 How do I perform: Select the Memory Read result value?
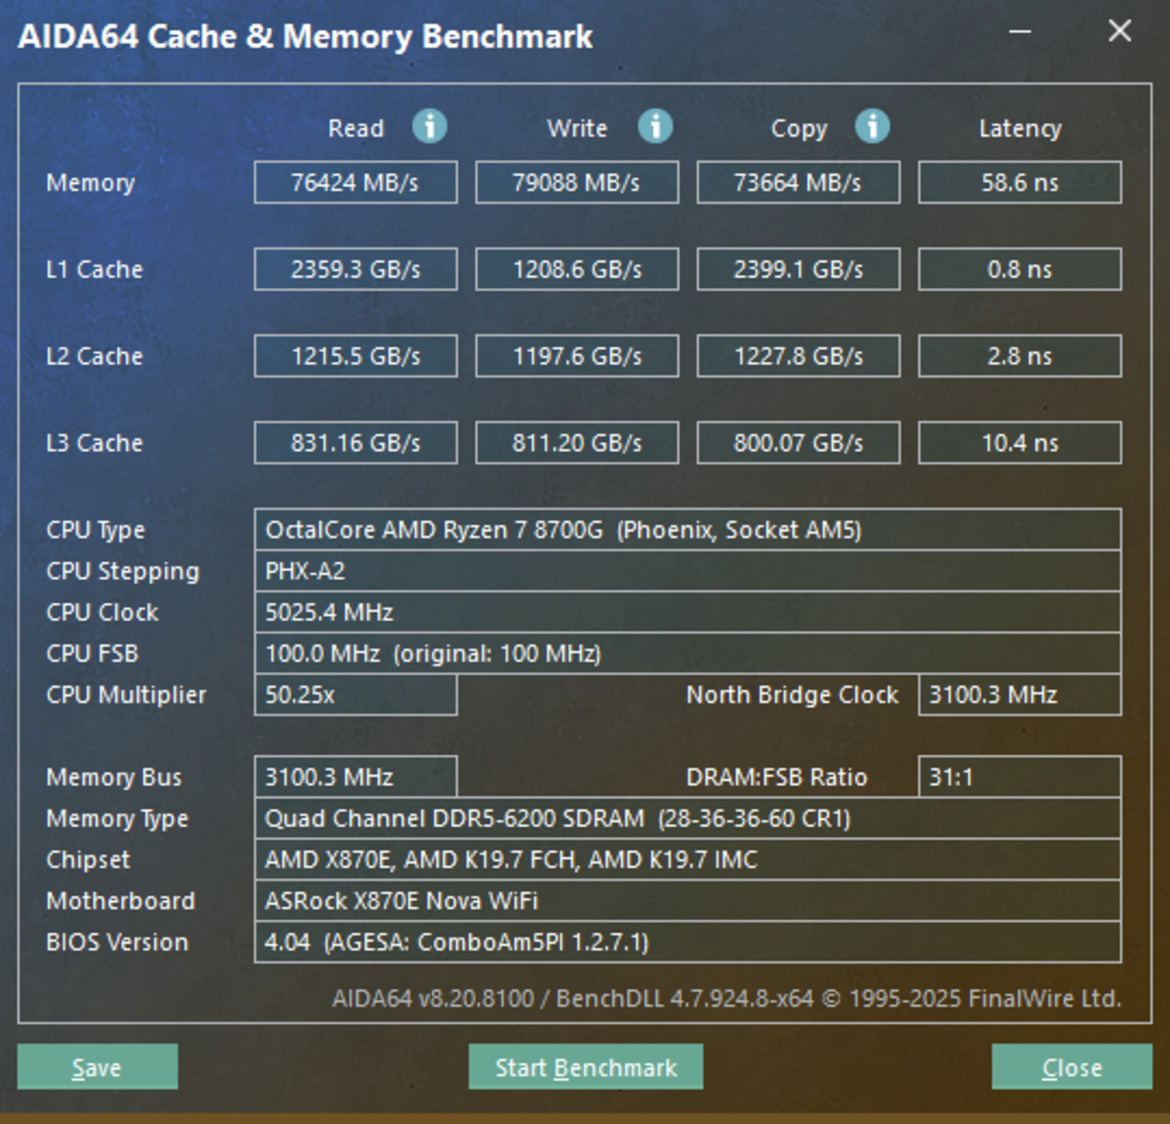355,182
